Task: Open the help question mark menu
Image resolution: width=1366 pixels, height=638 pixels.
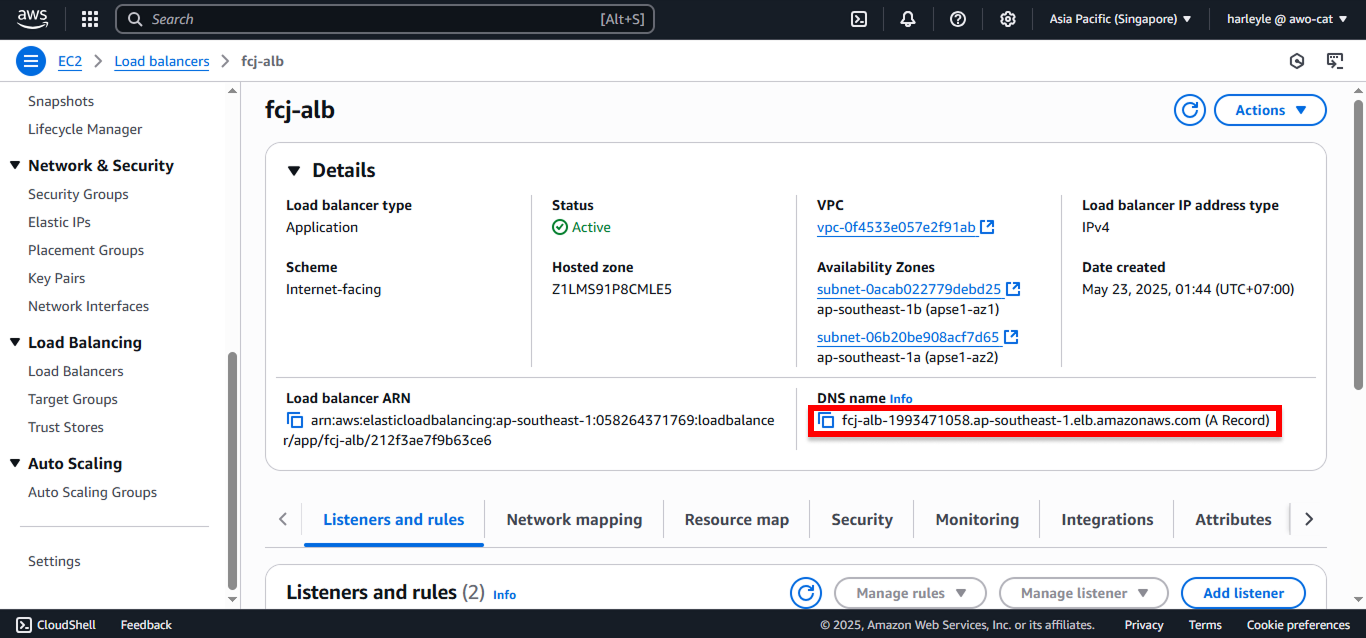Action: (x=958, y=19)
